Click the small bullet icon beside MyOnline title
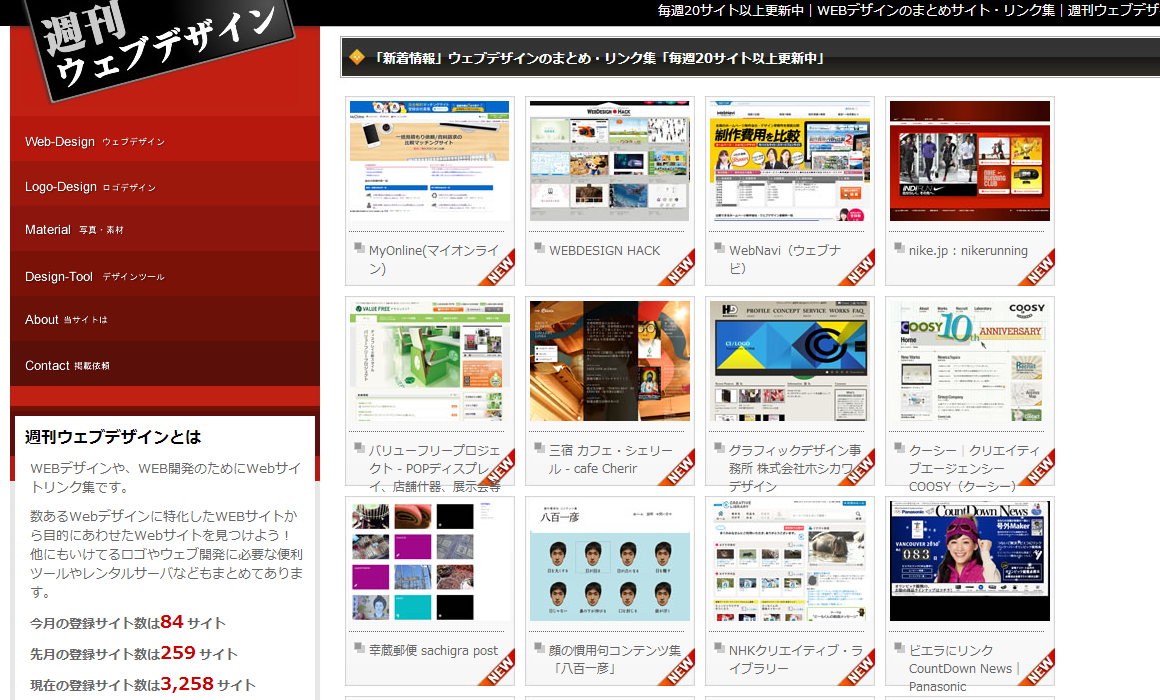1160x700 pixels. (x=359, y=248)
